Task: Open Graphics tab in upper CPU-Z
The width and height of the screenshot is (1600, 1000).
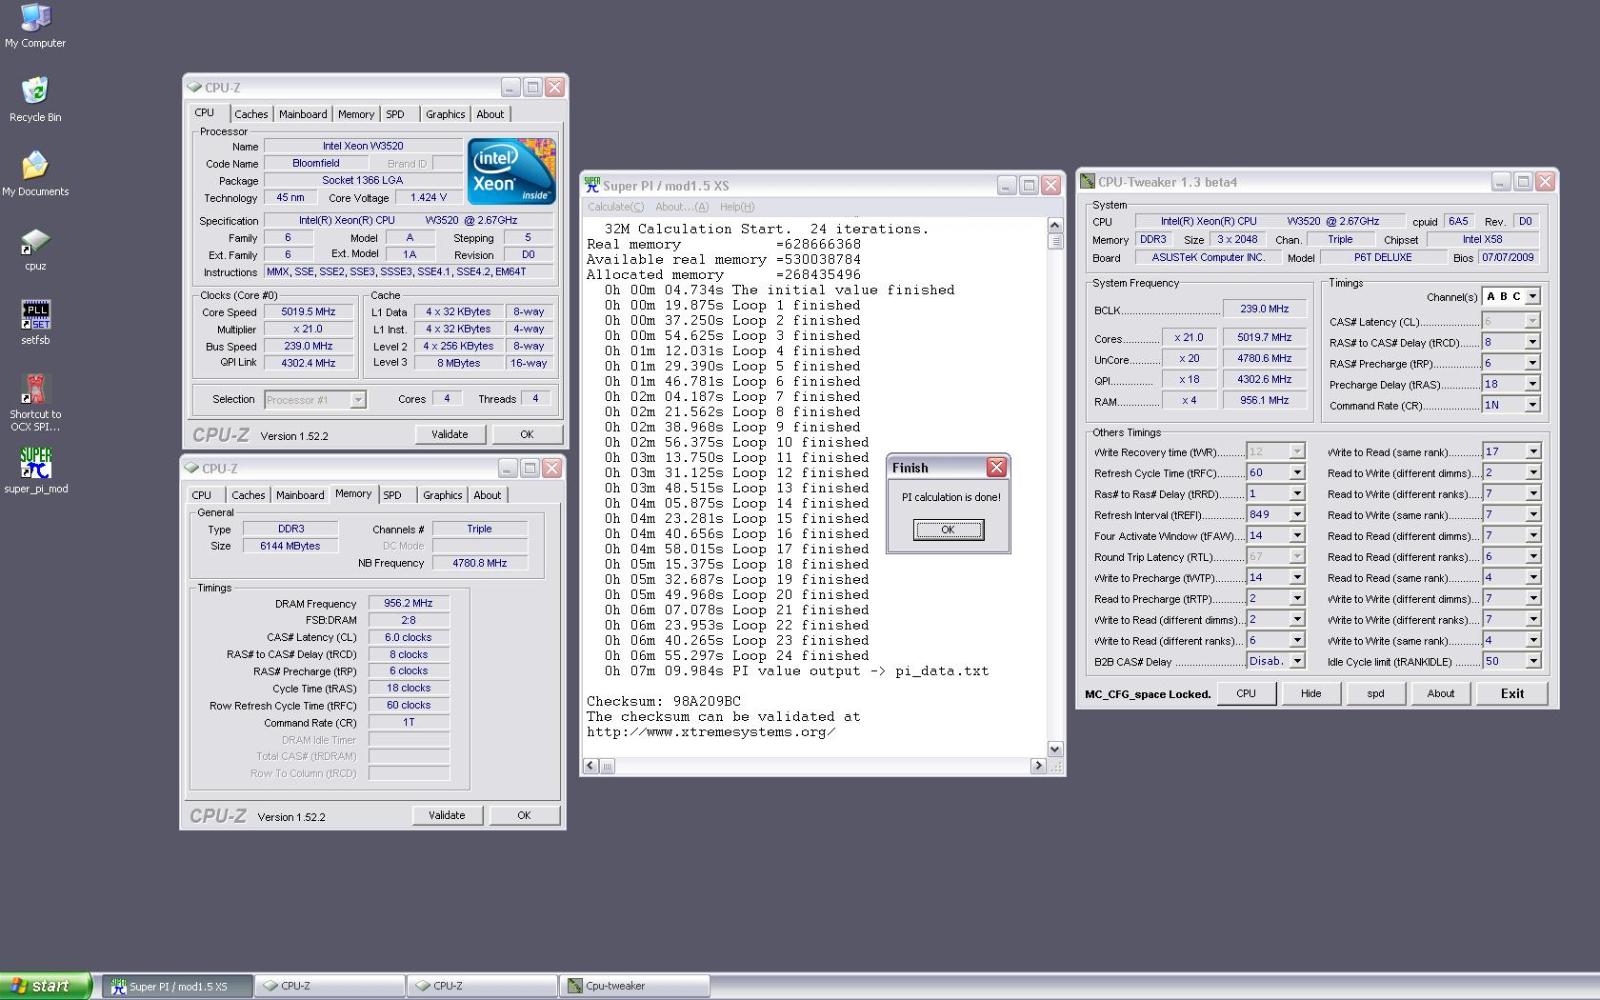Action: [x=445, y=114]
